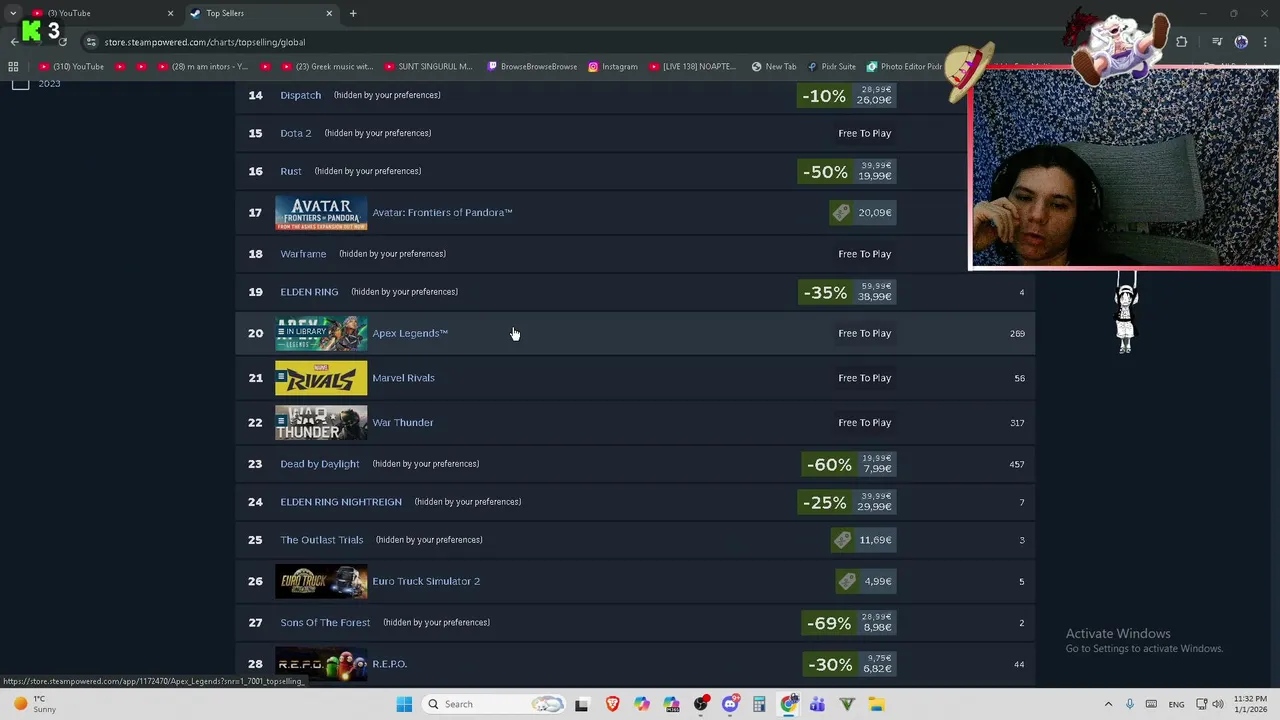Open Microsoft Teams from the taskbar
Image resolution: width=1280 pixels, height=720 pixels.
pos(817,704)
